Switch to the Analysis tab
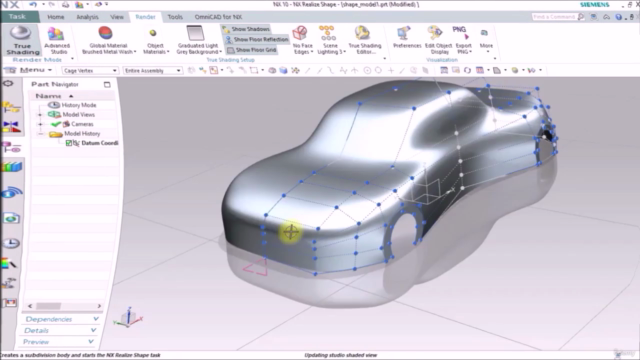This screenshot has height=360, width=640. (87, 17)
